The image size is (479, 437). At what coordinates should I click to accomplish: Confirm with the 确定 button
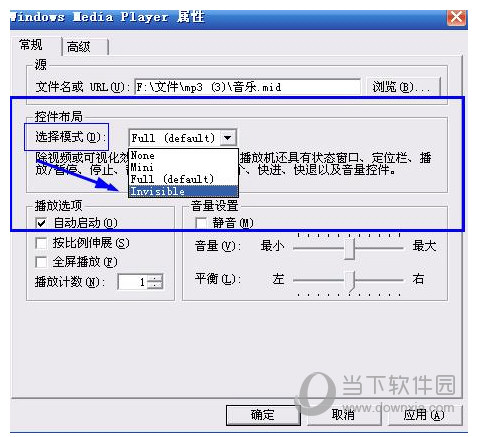[263, 415]
